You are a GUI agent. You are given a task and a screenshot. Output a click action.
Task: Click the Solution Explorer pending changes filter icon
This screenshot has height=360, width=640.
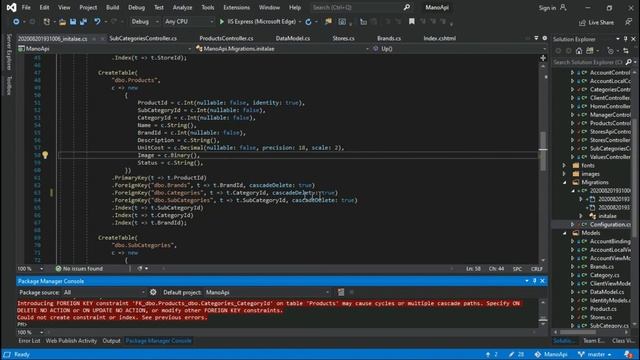tap(610, 51)
